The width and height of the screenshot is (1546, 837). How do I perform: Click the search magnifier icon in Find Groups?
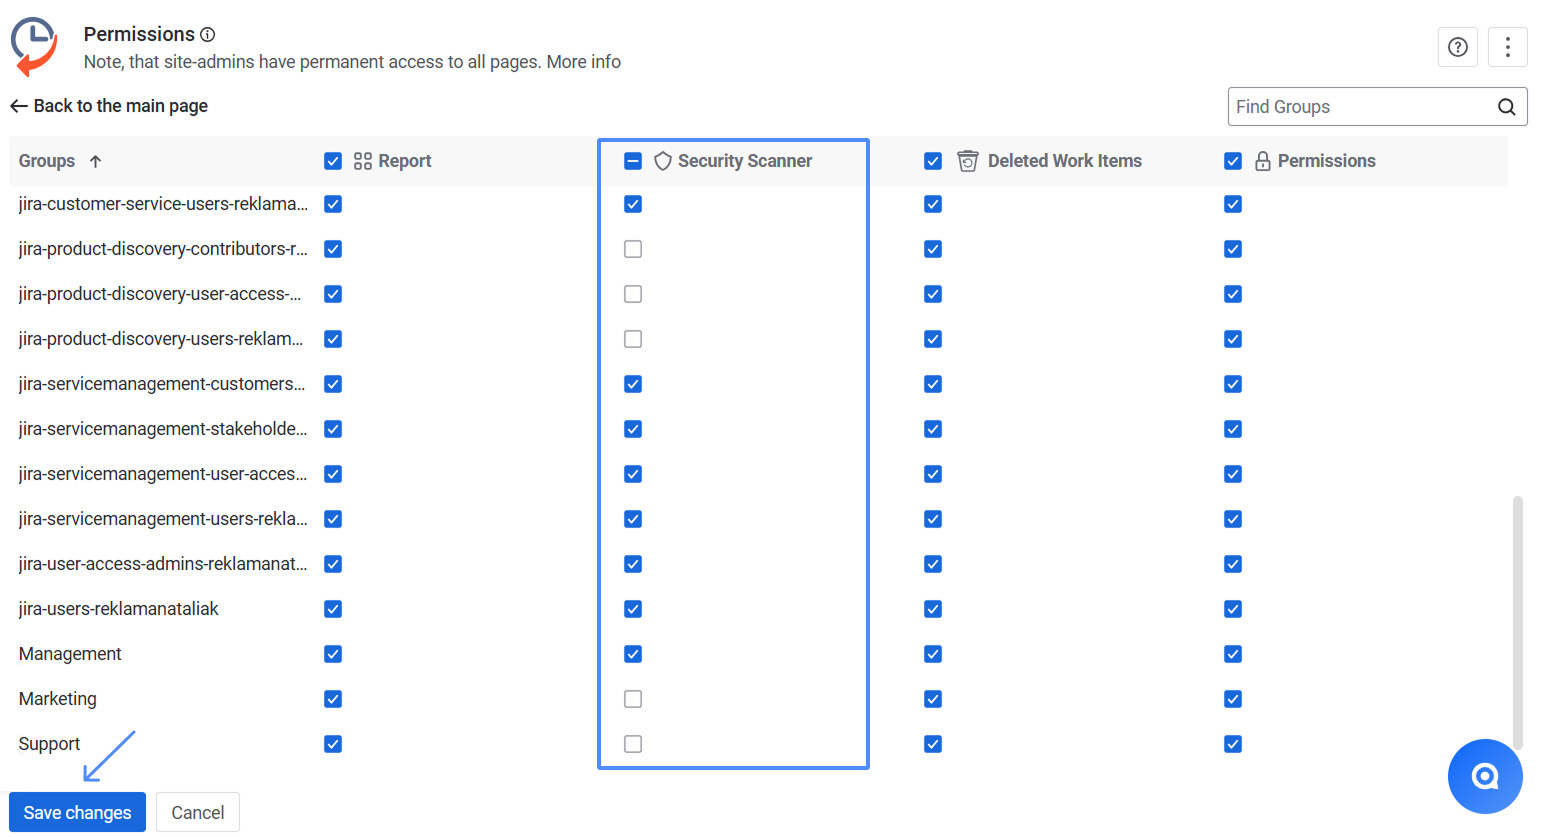click(x=1506, y=107)
